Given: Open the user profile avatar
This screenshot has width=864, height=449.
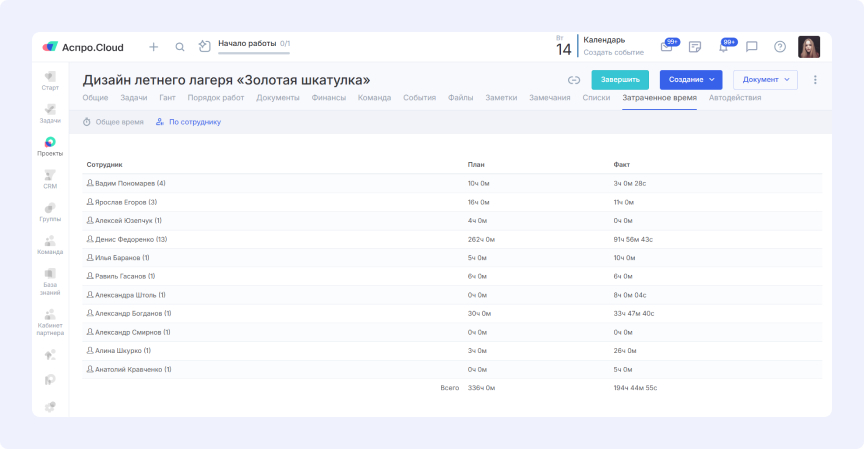Looking at the screenshot, I should click(808, 47).
